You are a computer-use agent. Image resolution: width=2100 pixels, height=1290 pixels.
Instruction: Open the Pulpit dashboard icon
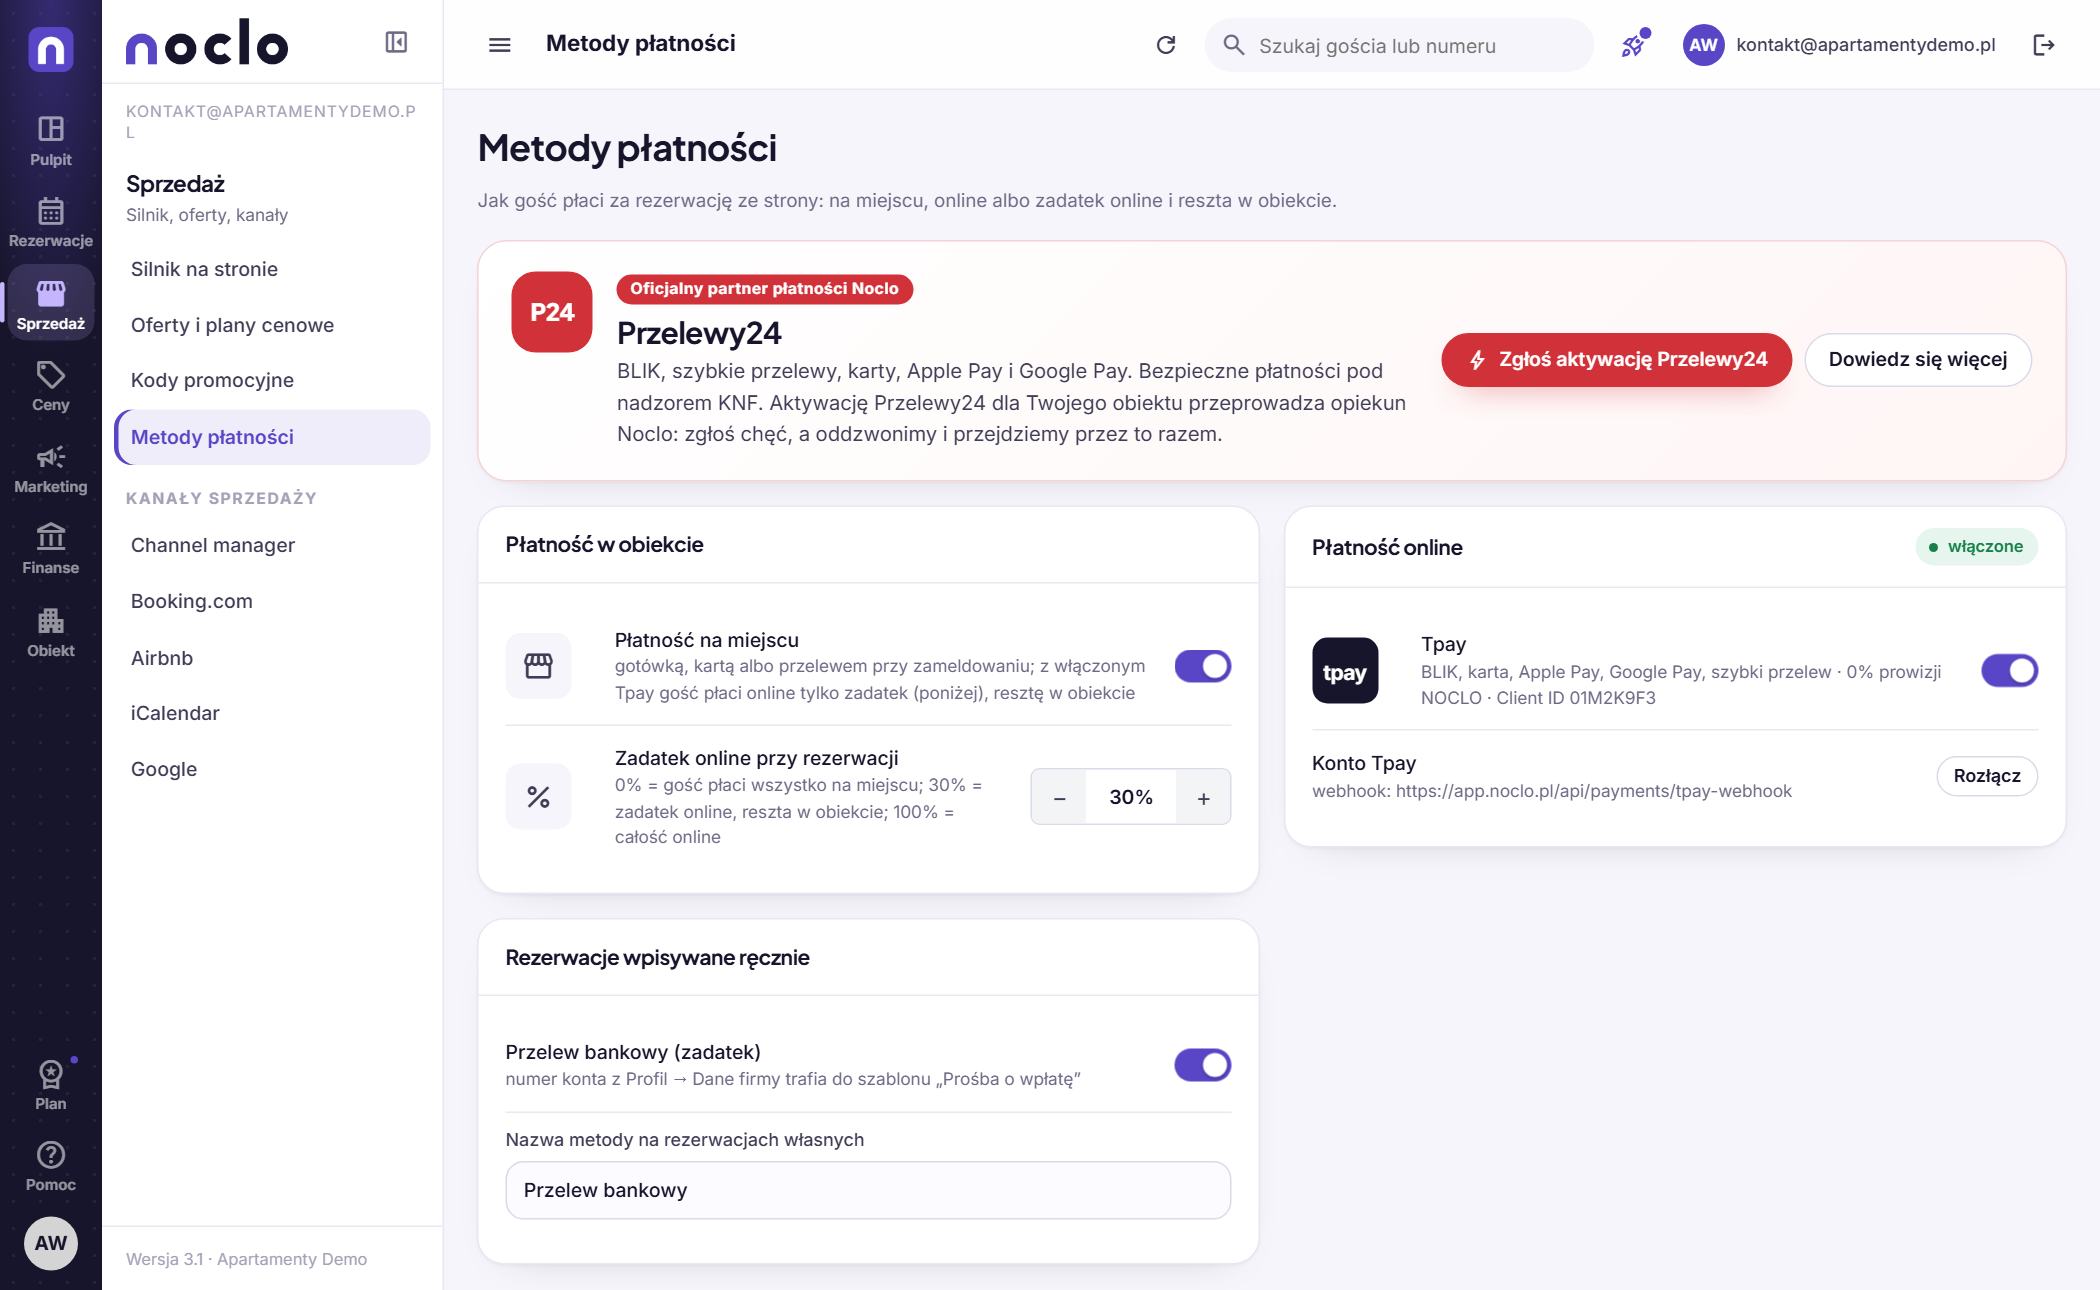pos(50,129)
